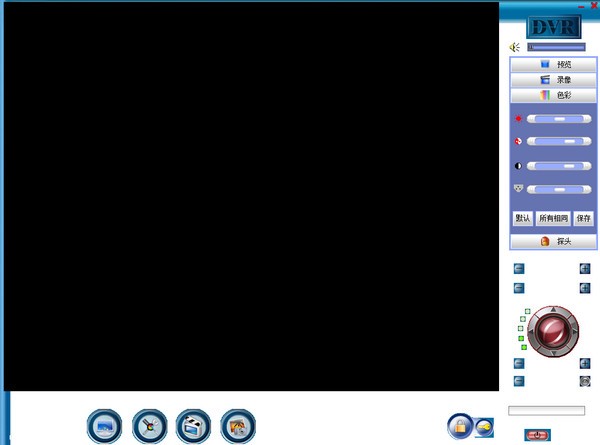Expand the 录像 recording section
This screenshot has height=445, width=600.
(x=553, y=80)
